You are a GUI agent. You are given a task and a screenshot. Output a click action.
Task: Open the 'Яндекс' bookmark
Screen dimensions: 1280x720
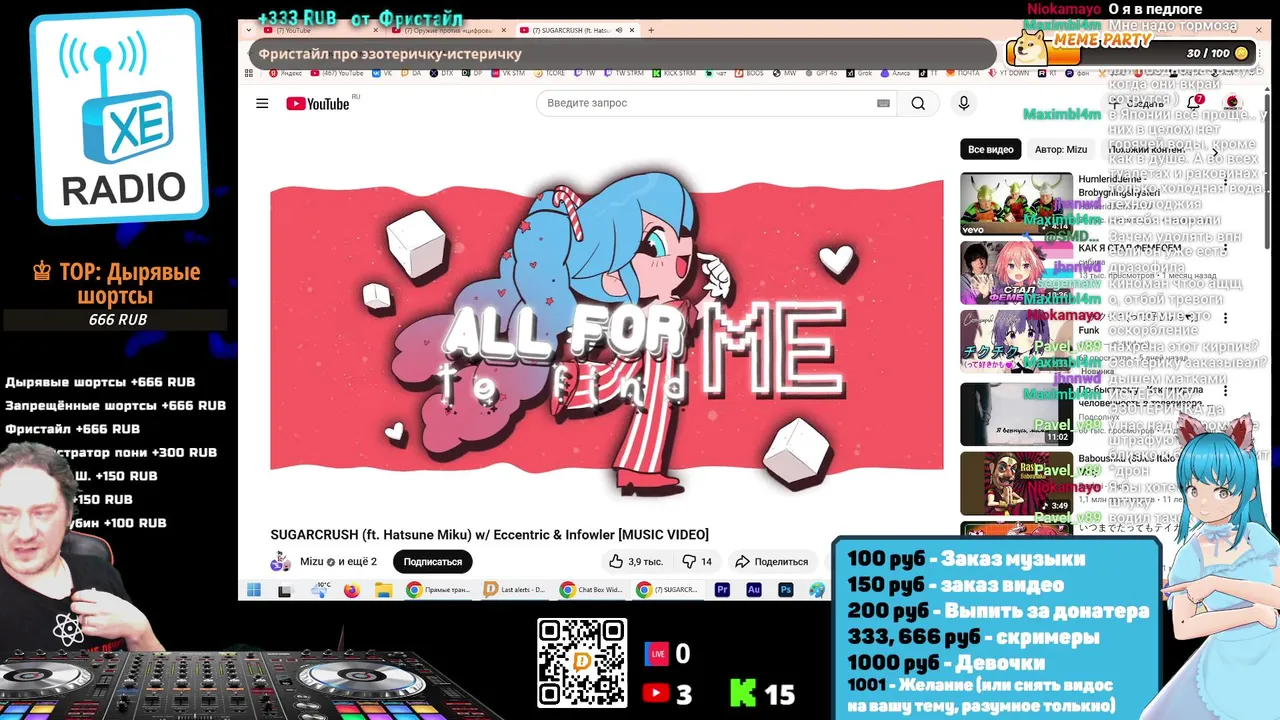[x=285, y=72]
